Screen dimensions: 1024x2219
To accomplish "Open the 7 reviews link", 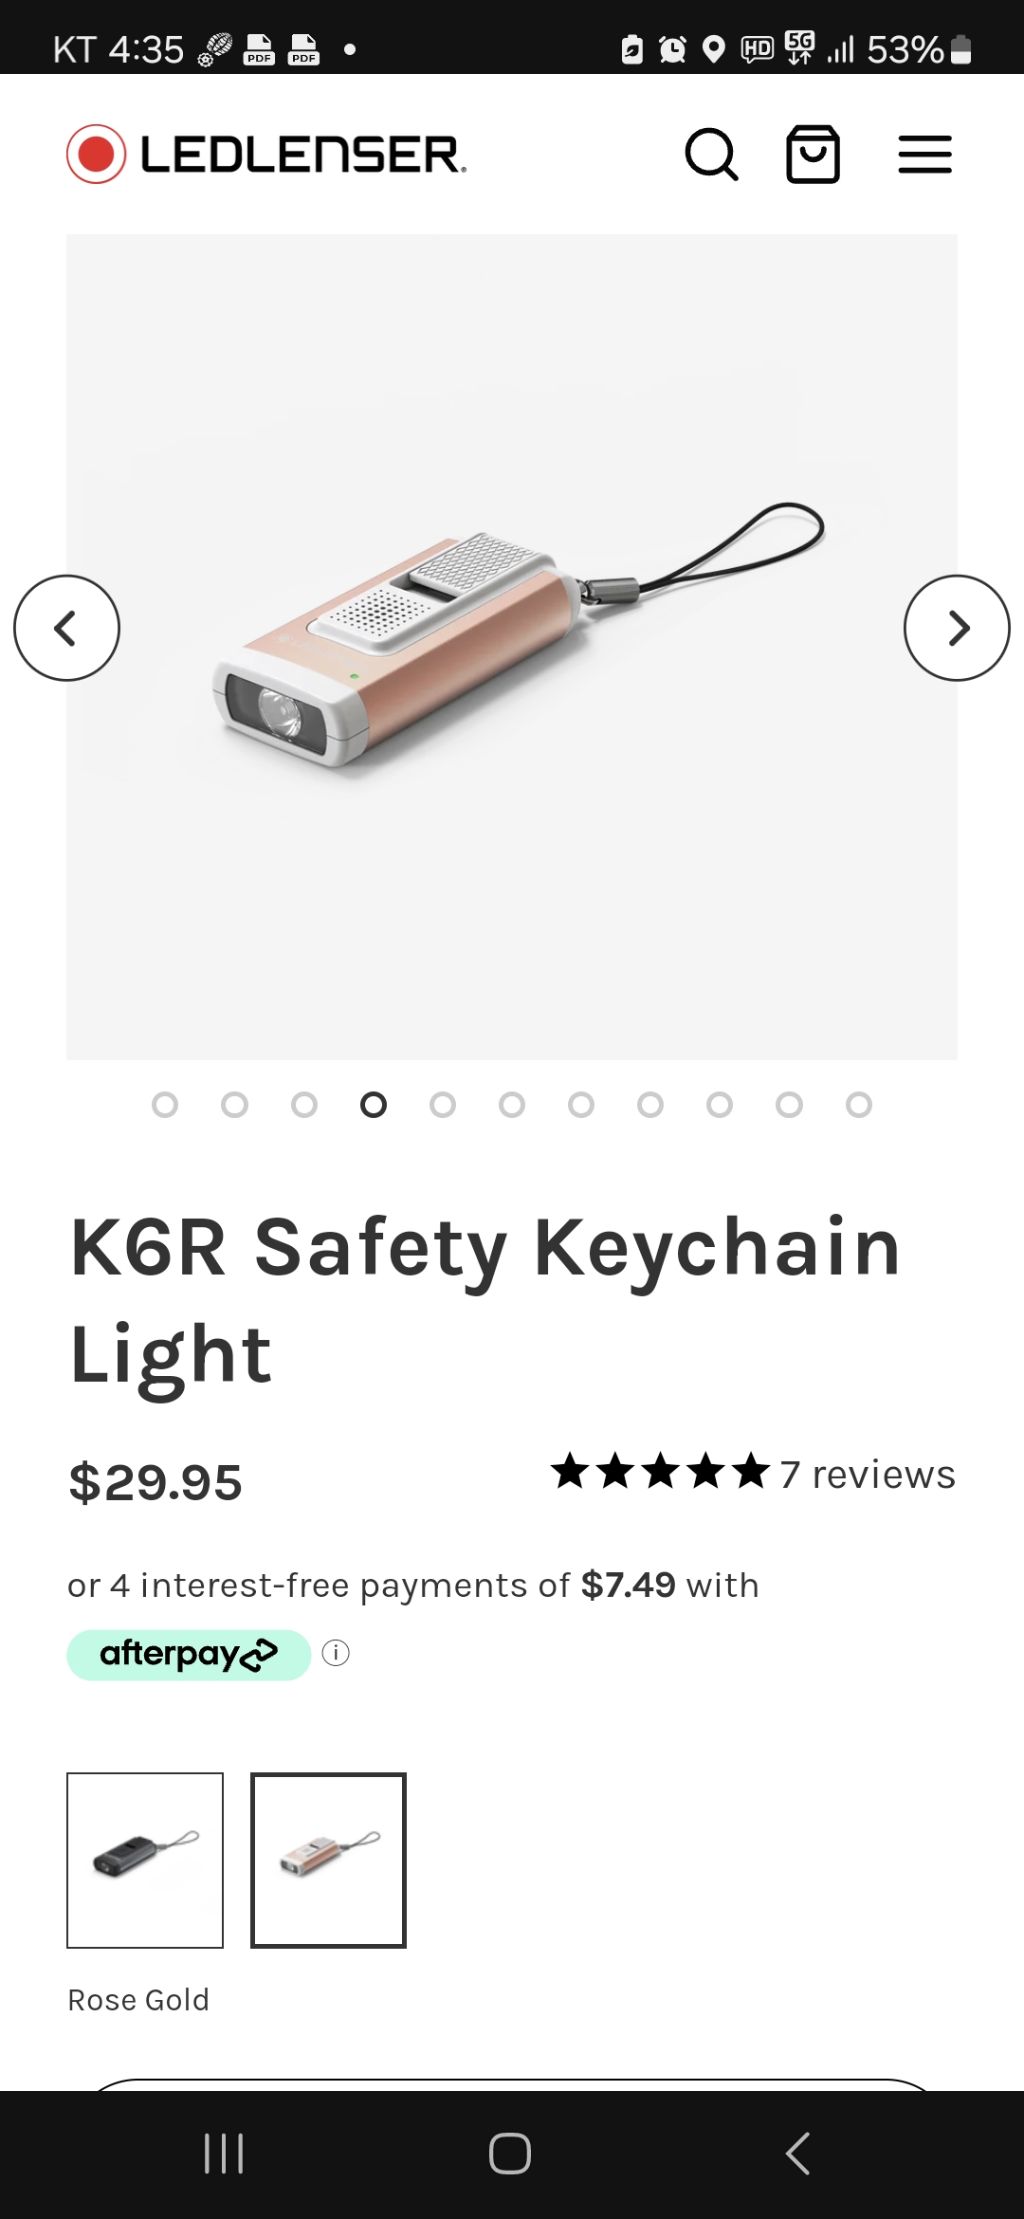I will pos(867,1474).
